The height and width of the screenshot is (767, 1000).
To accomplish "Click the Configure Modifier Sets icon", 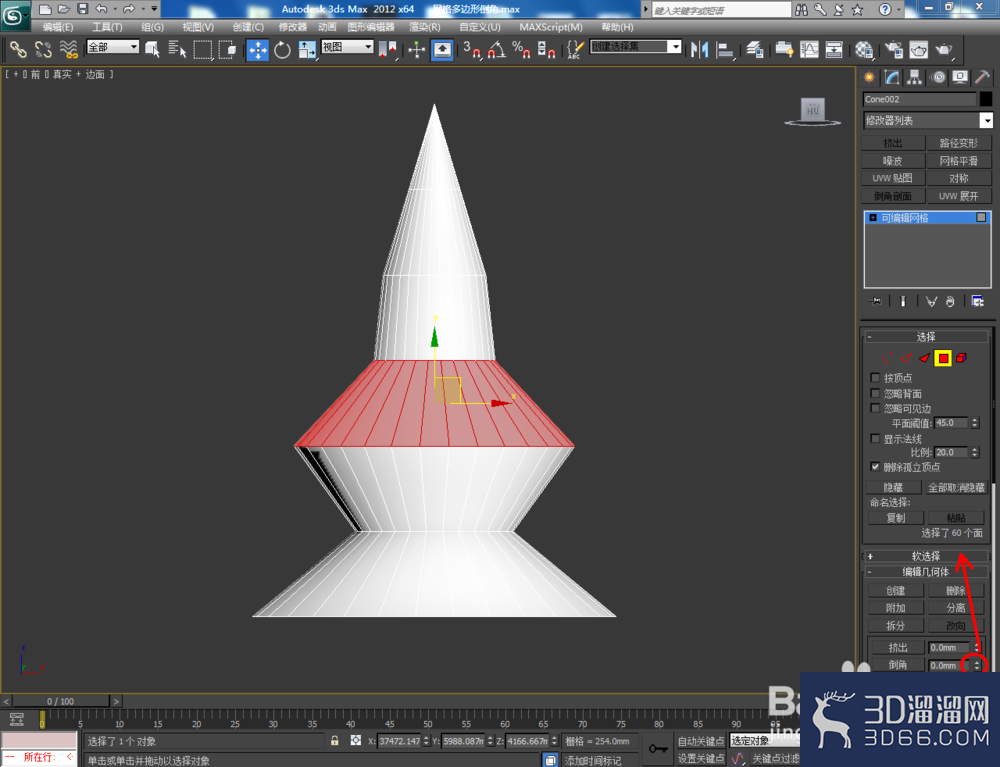I will (x=977, y=301).
